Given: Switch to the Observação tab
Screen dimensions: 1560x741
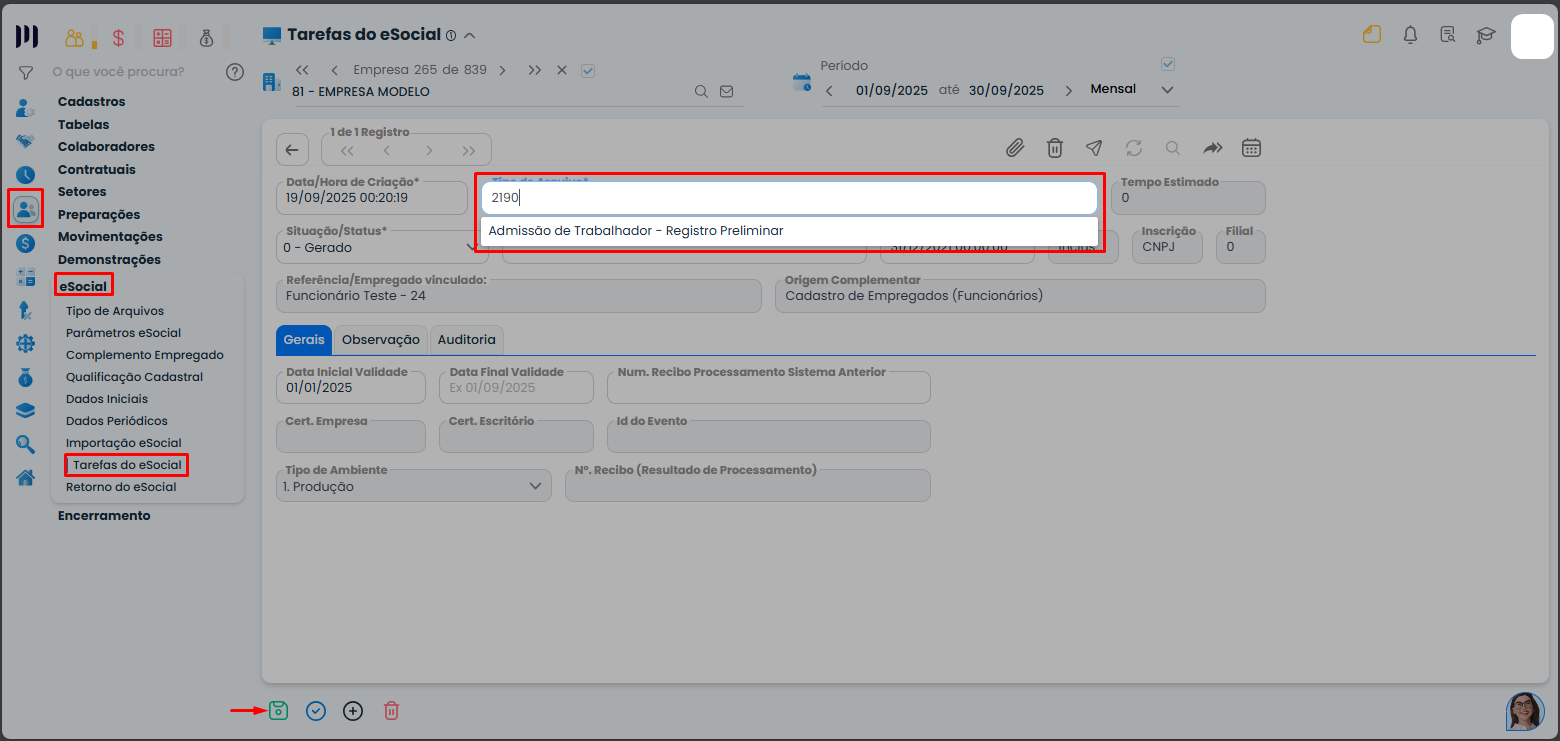Looking at the screenshot, I should 380,340.
